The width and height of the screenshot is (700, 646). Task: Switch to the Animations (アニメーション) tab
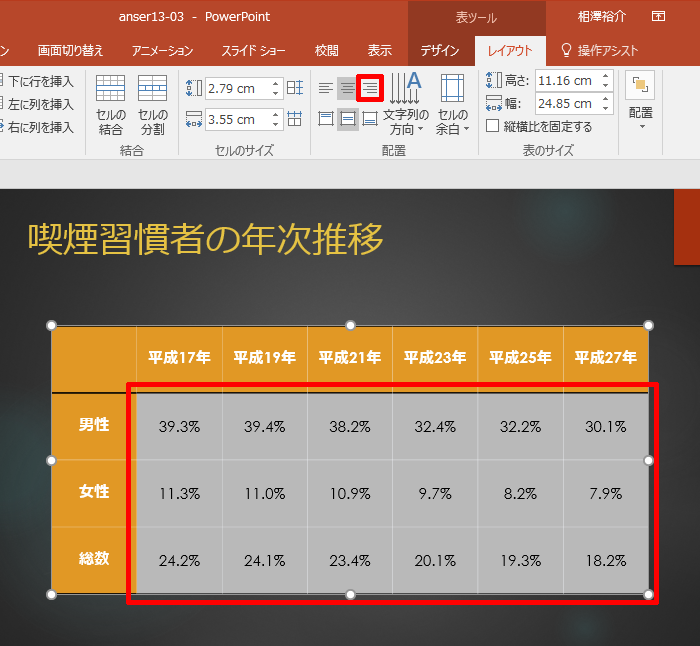coord(162,50)
